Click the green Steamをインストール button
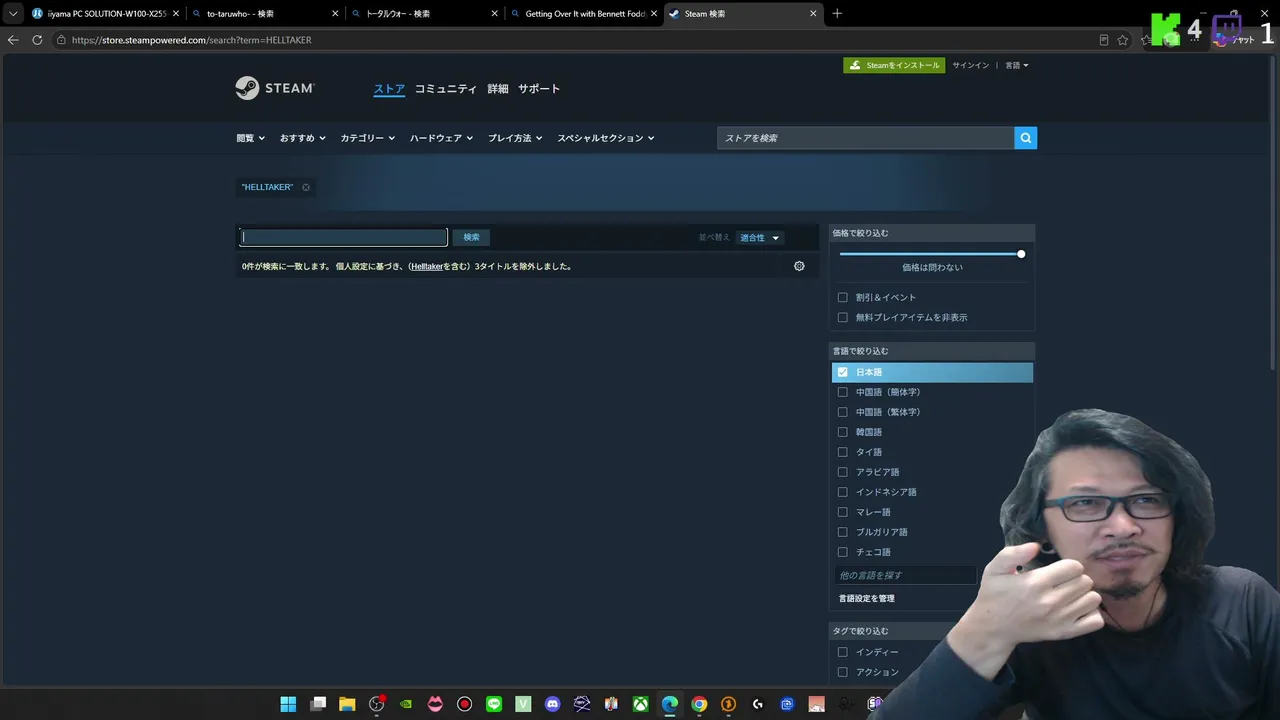1280x720 pixels. (894, 65)
